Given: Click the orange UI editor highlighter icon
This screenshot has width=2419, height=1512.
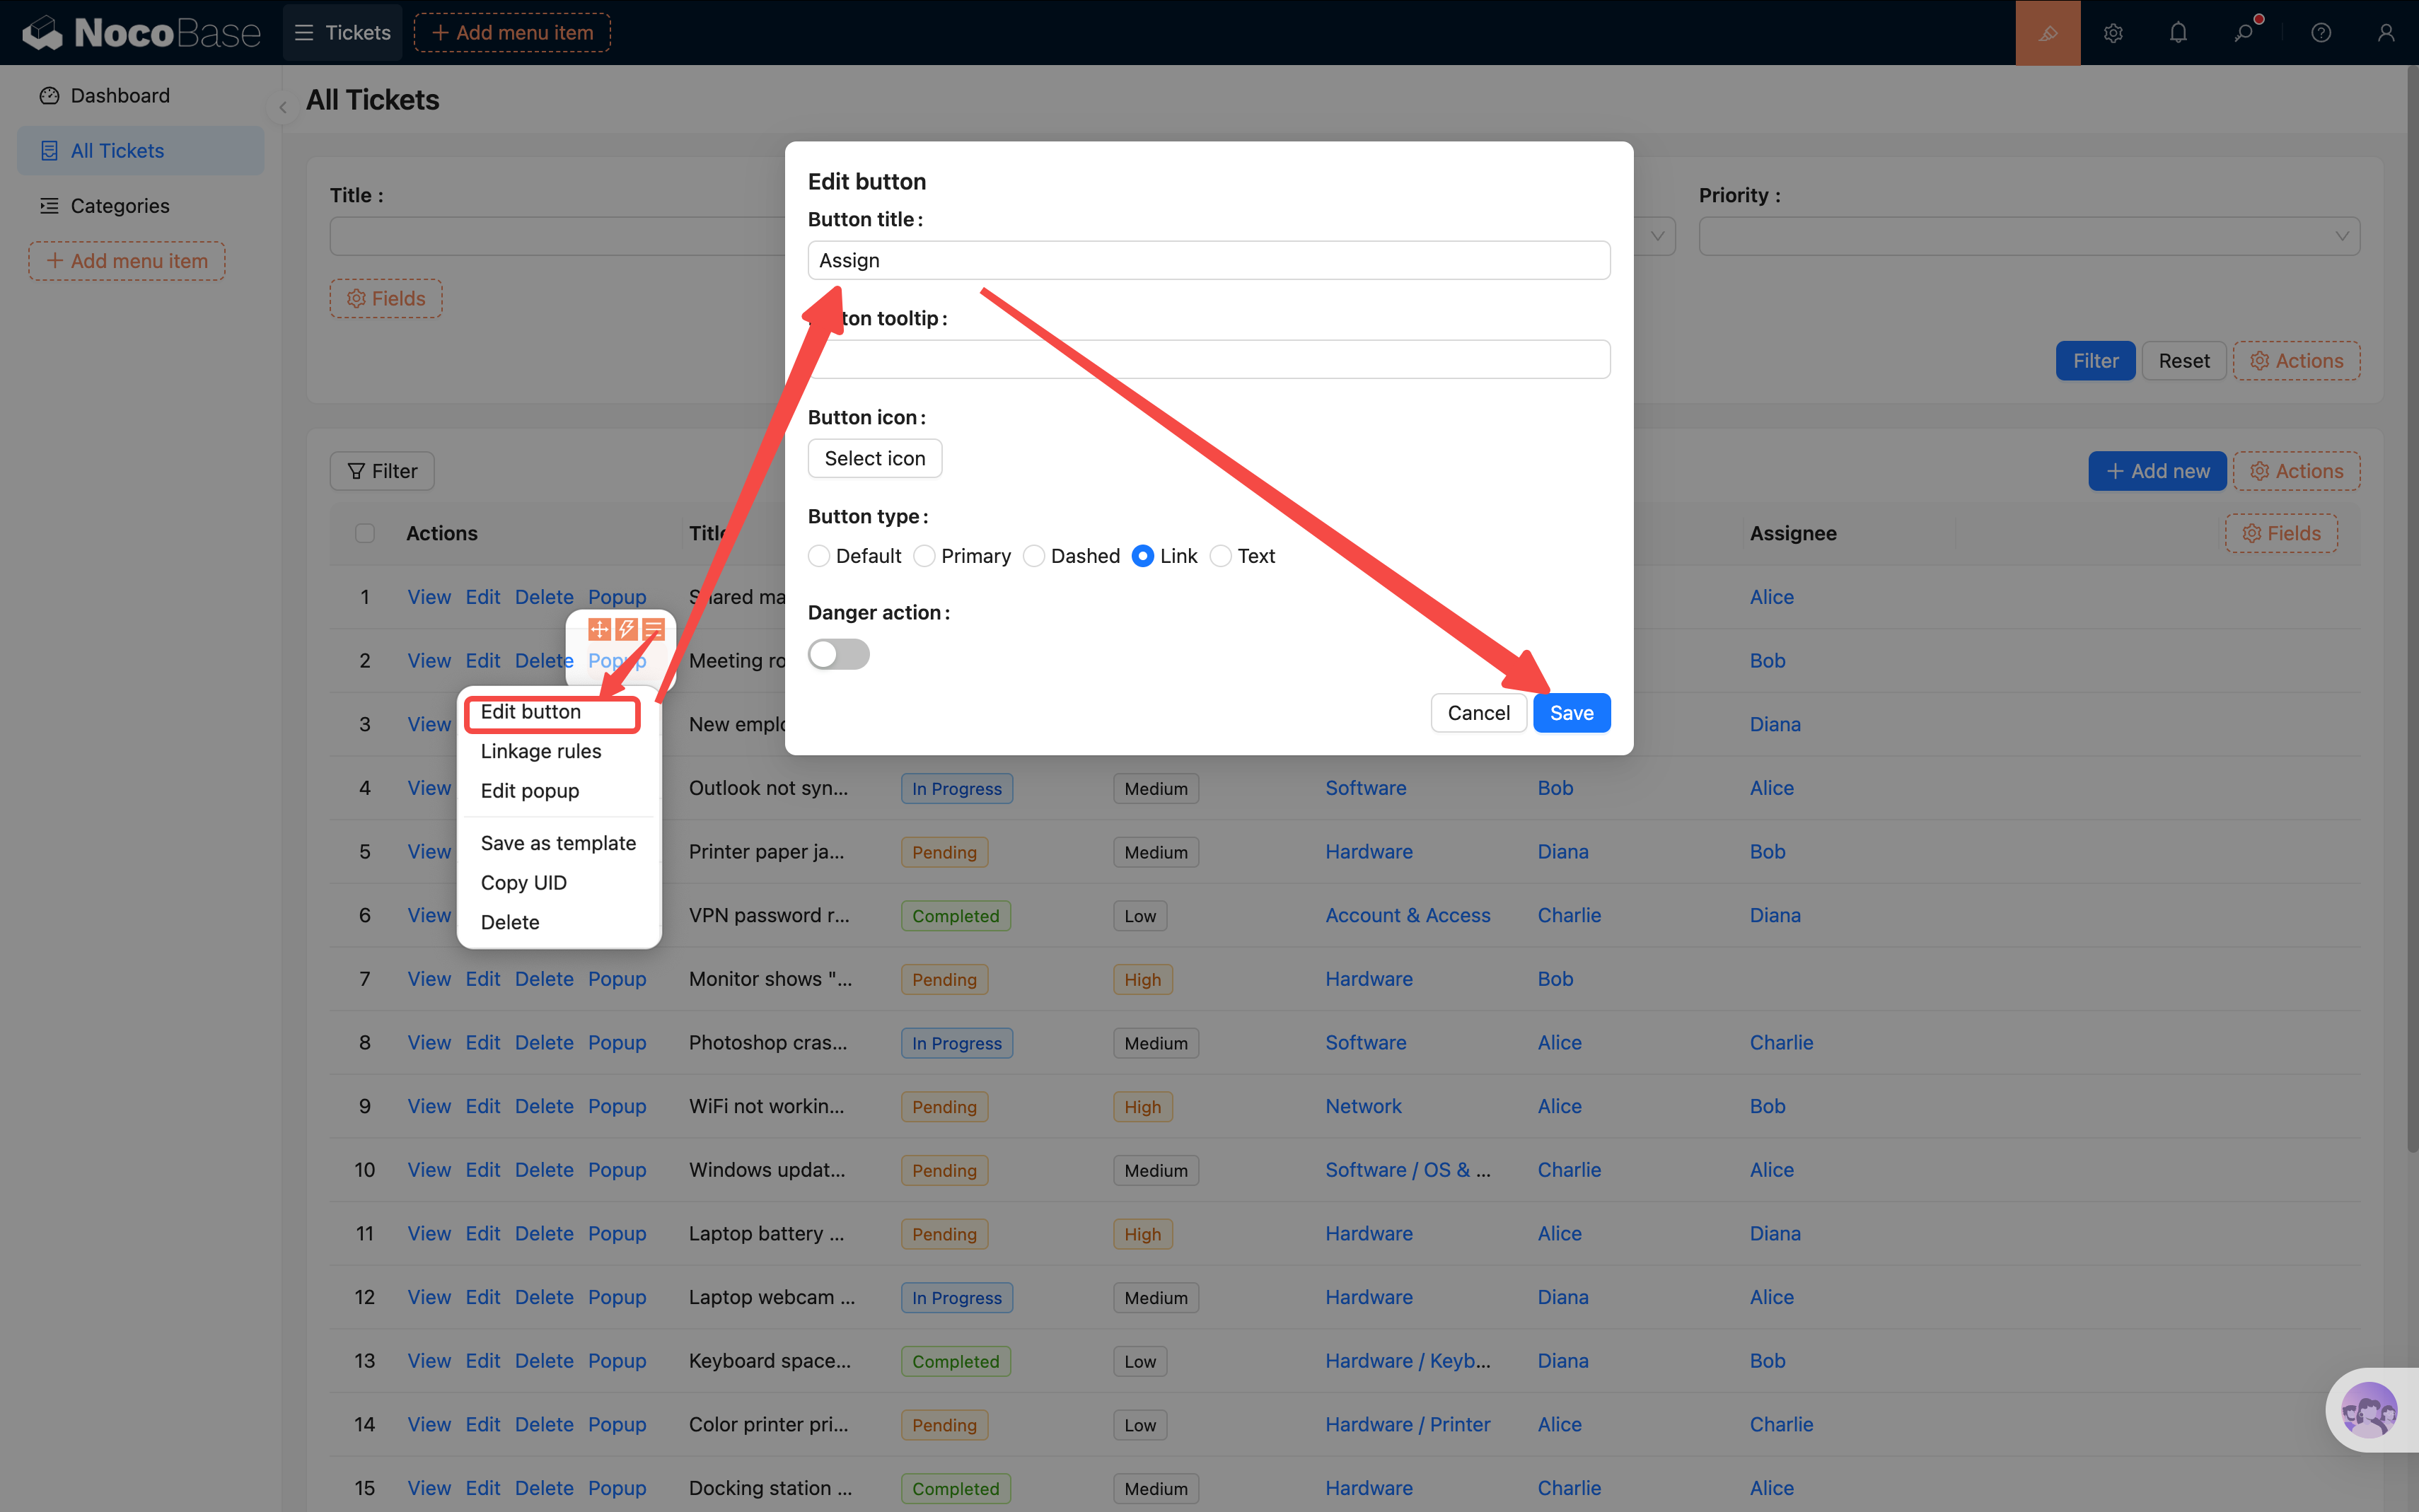Looking at the screenshot, I should 2047,33.
